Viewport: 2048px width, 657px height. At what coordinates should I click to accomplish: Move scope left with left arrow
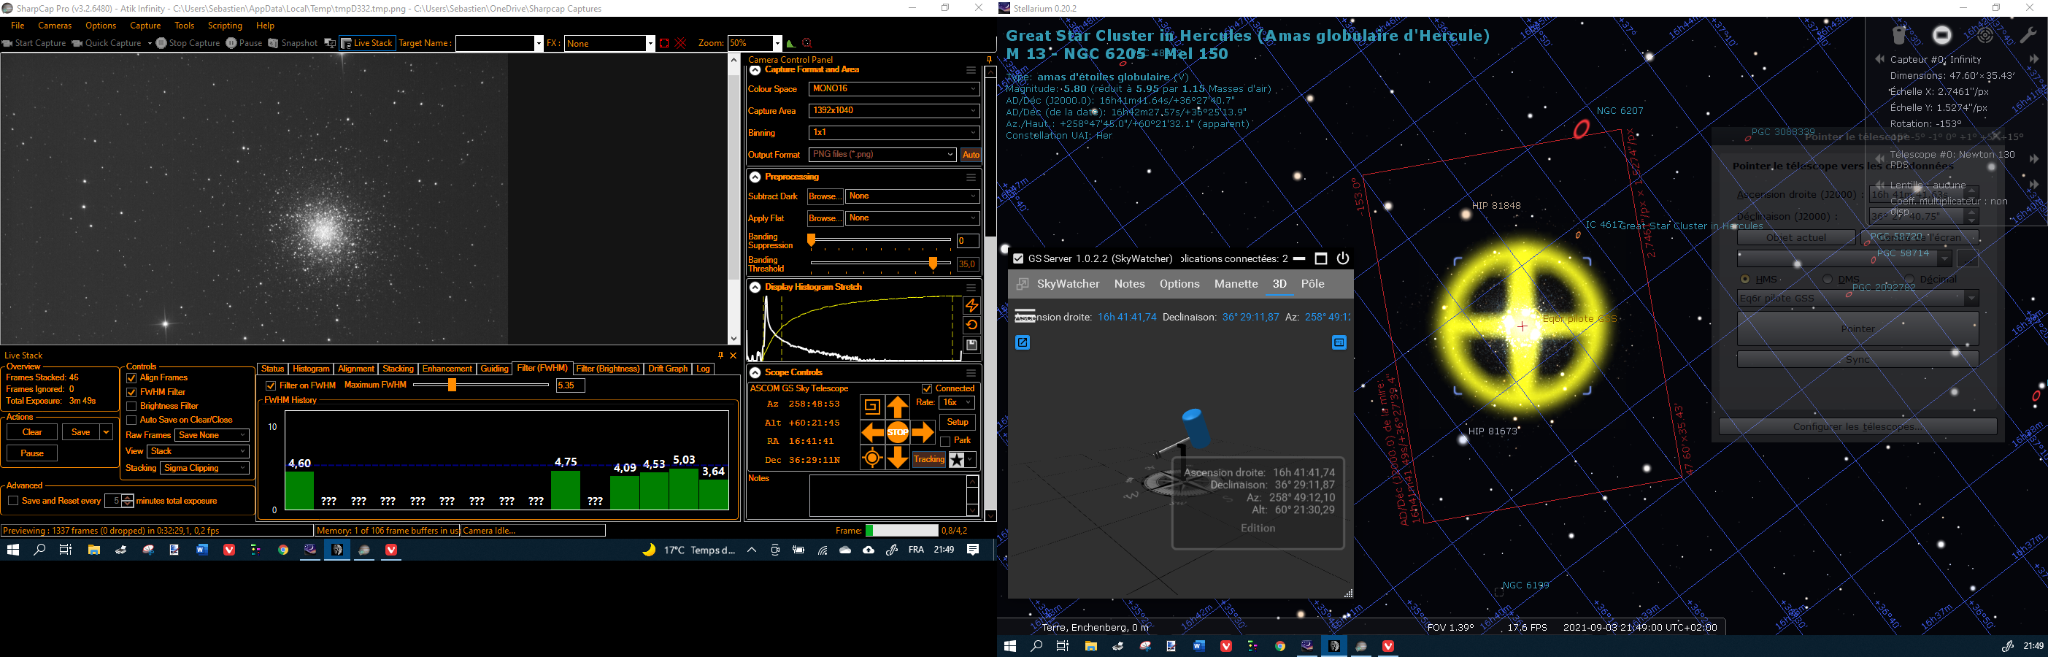point(873,432)
